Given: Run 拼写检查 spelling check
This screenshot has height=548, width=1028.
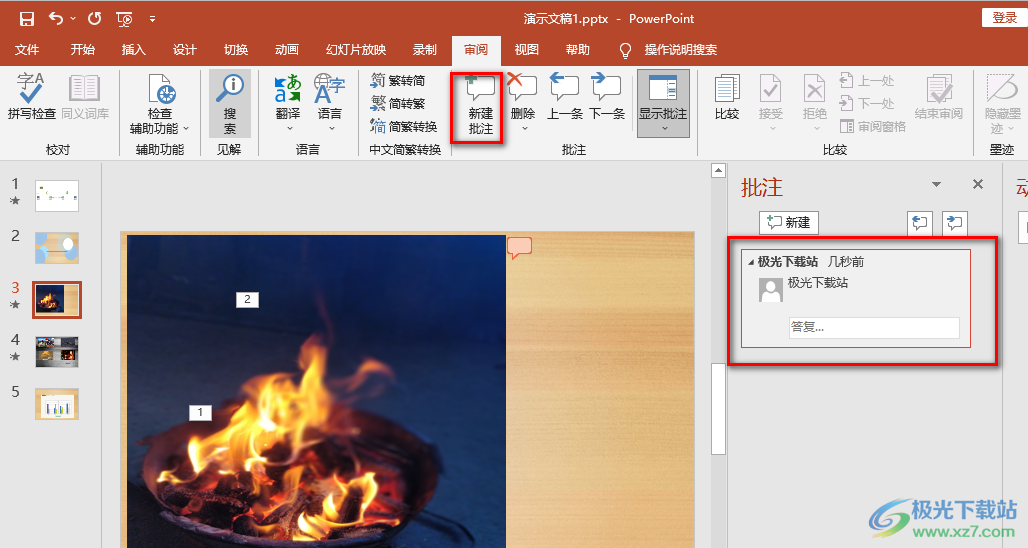Looking at the screenshot, I should point(31,97).
